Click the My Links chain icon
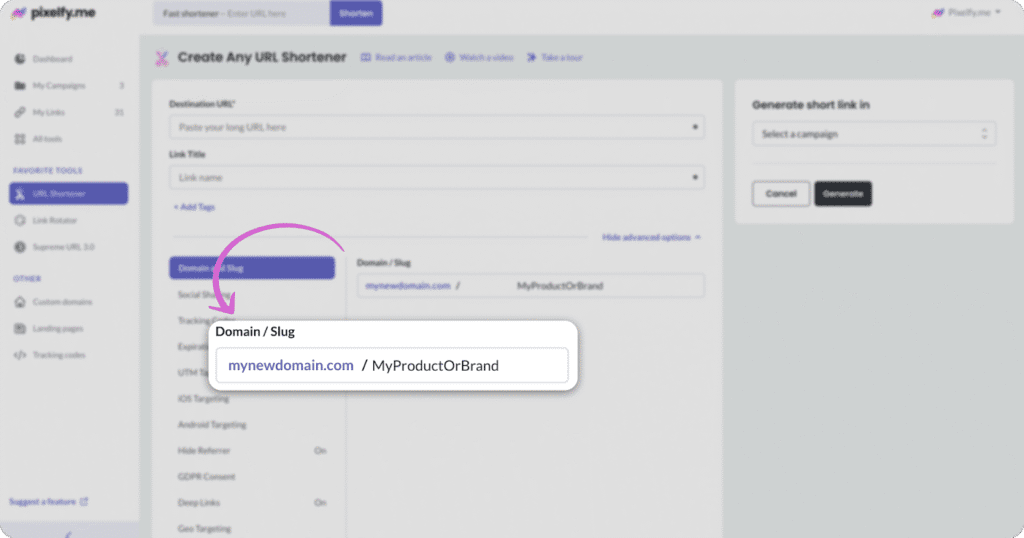 [x=20, y=112]
